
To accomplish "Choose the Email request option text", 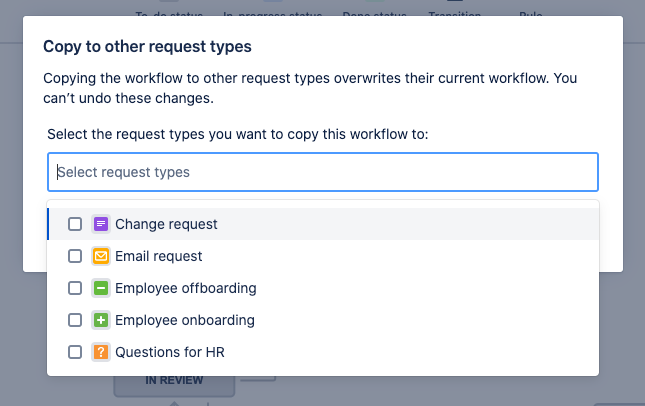I will (x=159, y=256).
